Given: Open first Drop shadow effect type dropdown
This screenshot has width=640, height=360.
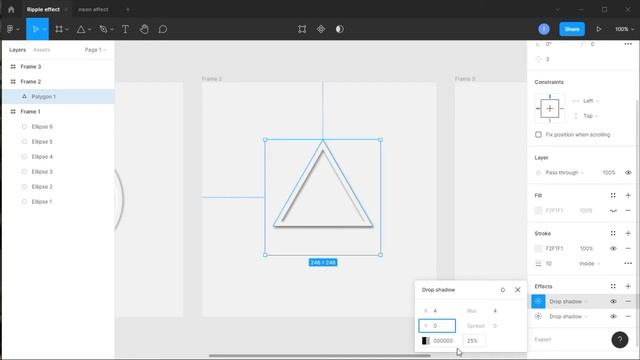Looking at the screenshot, I should pyautogui.click(x=568, y=301).
